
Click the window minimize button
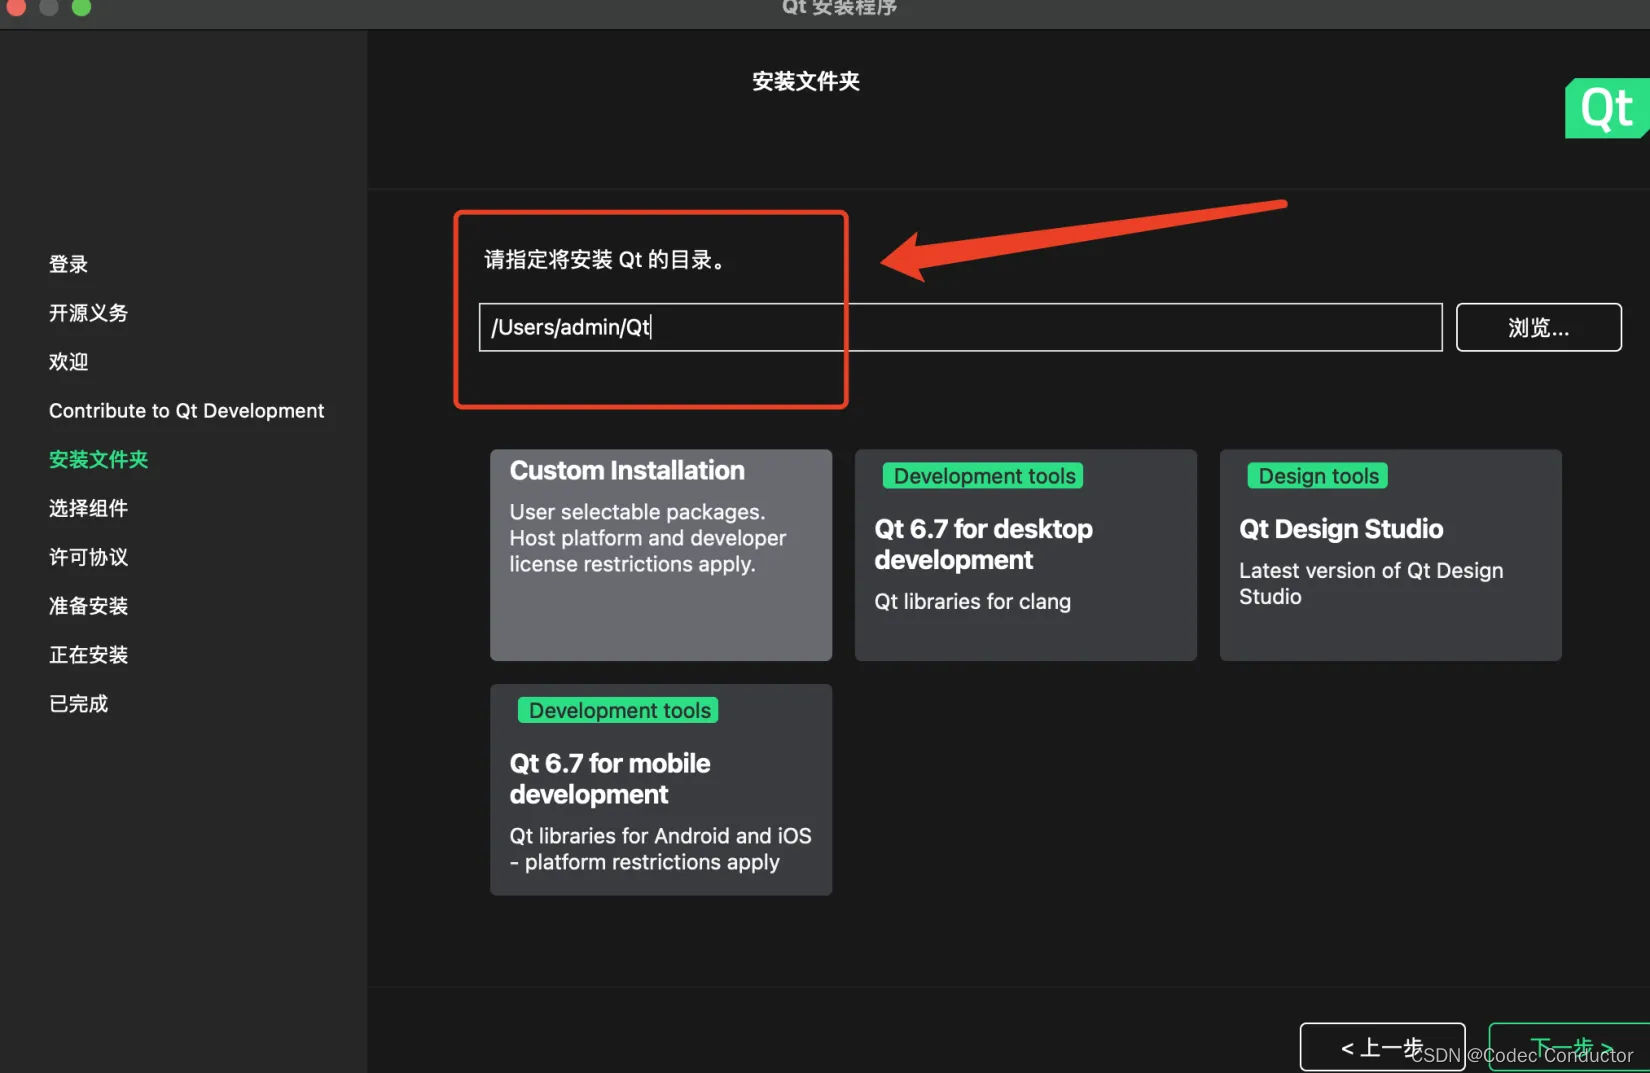[48, 6]
